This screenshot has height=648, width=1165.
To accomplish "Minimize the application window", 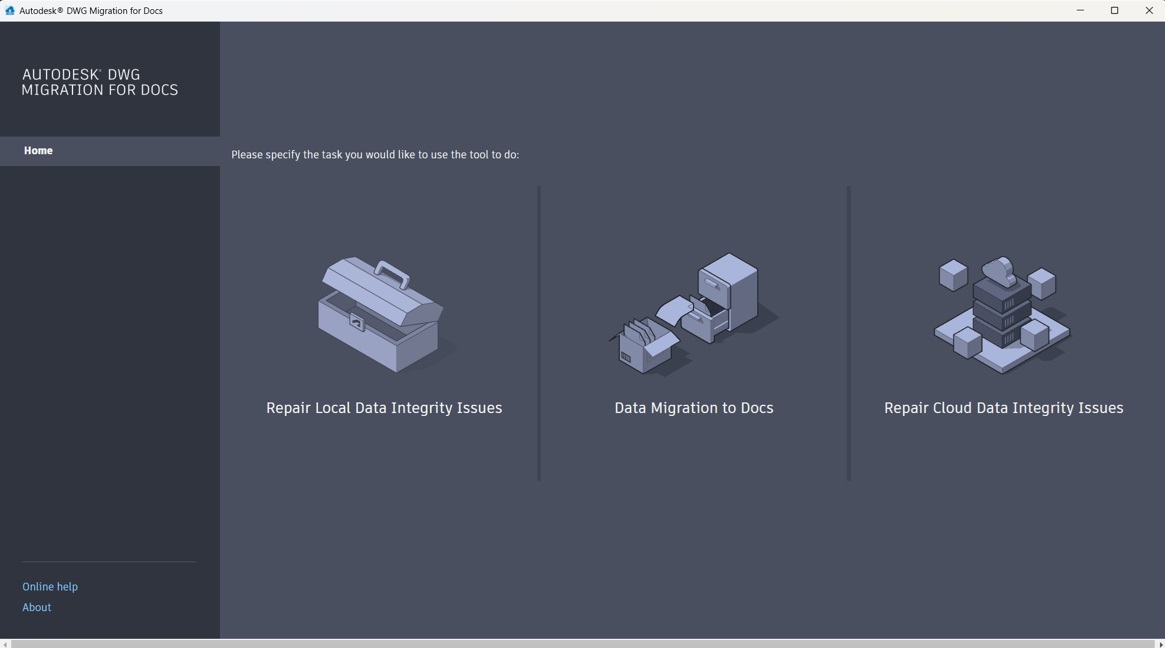I will [1078, 10].
